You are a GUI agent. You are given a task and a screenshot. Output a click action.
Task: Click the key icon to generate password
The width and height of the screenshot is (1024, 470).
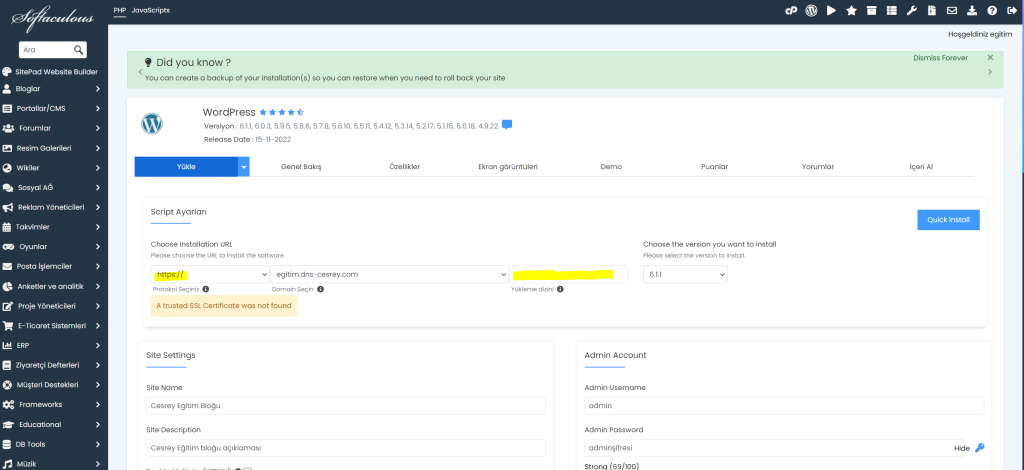tap(980, 448)
